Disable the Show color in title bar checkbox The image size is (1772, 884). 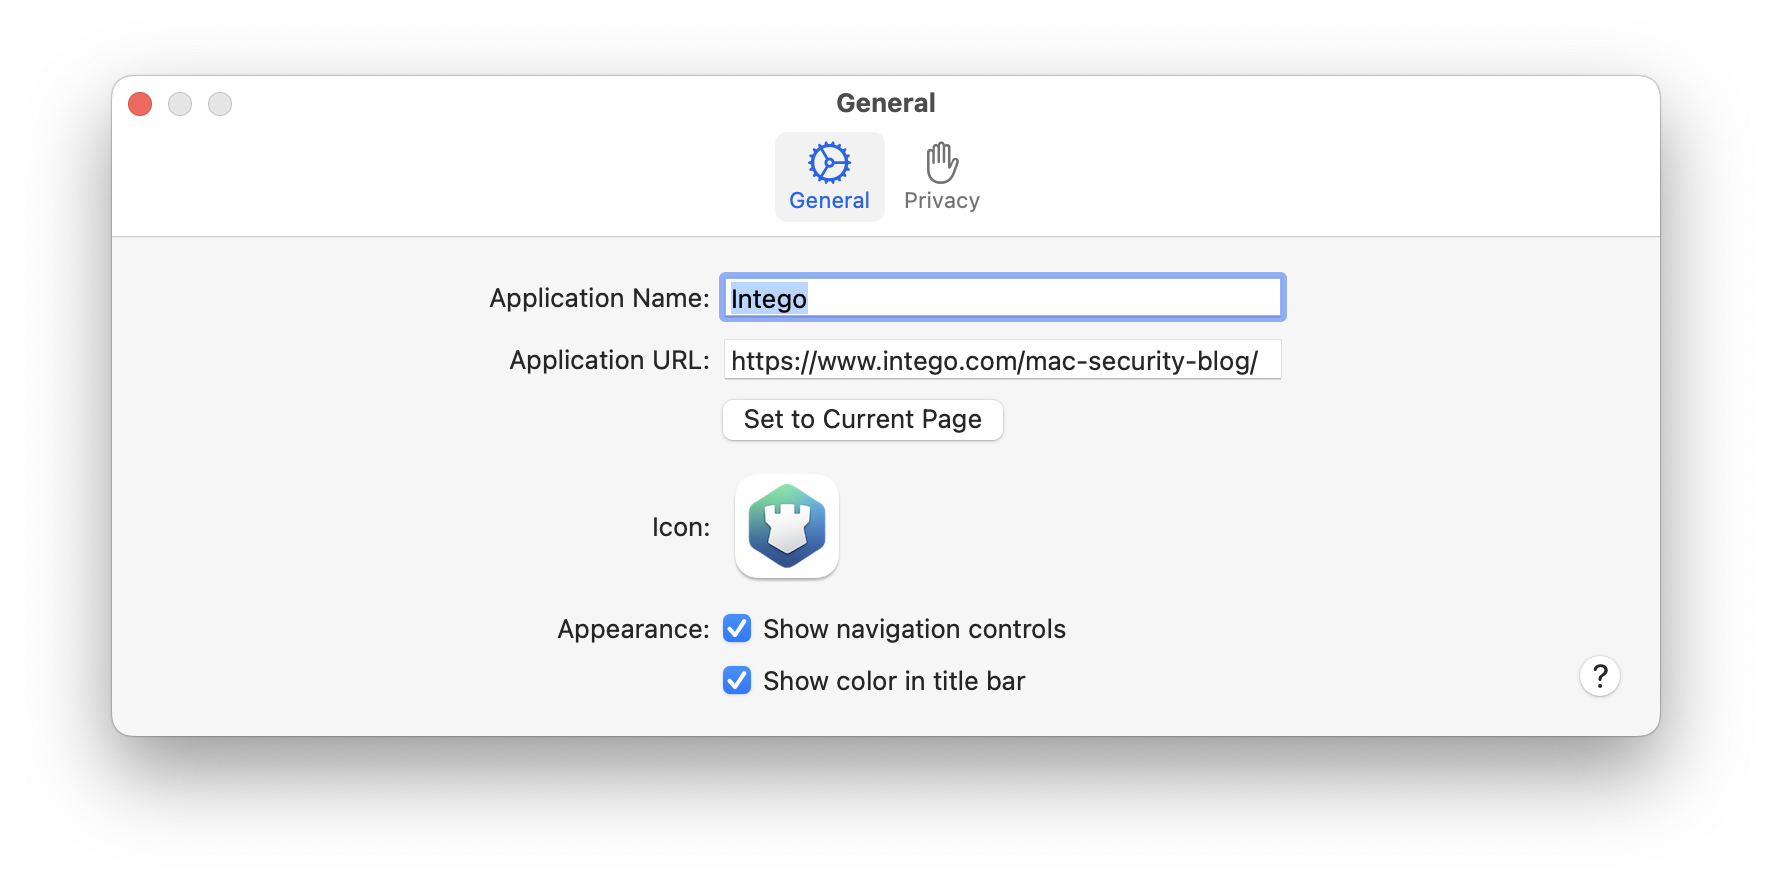coord(737,680)
